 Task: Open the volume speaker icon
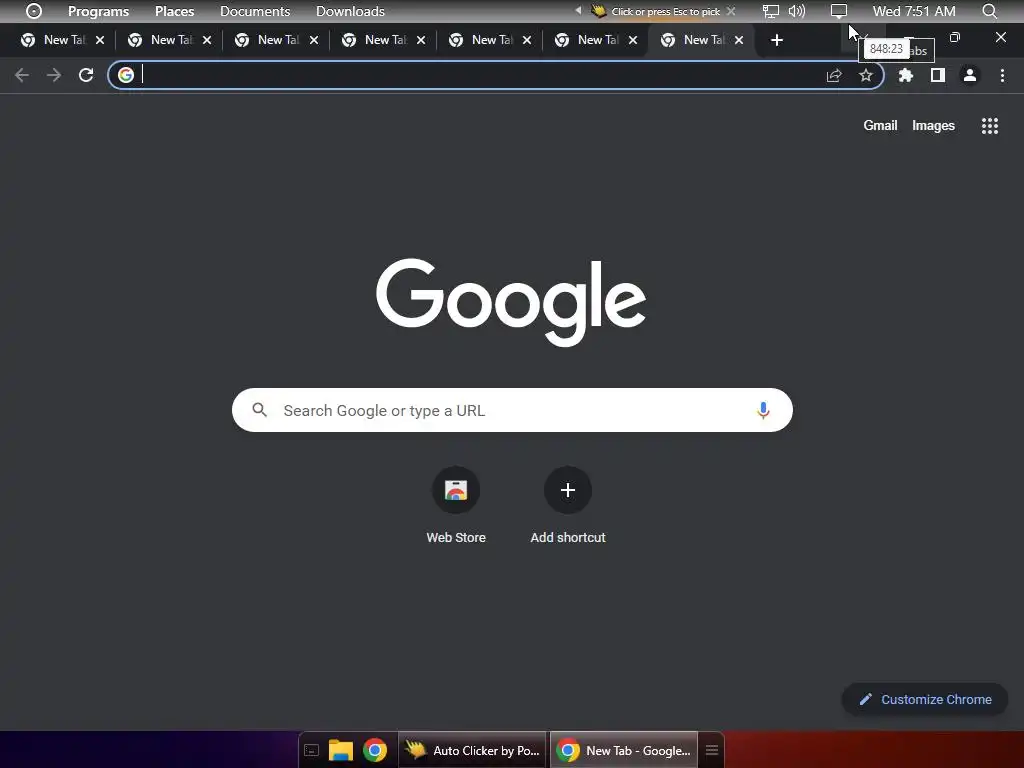tap(797, 11)
